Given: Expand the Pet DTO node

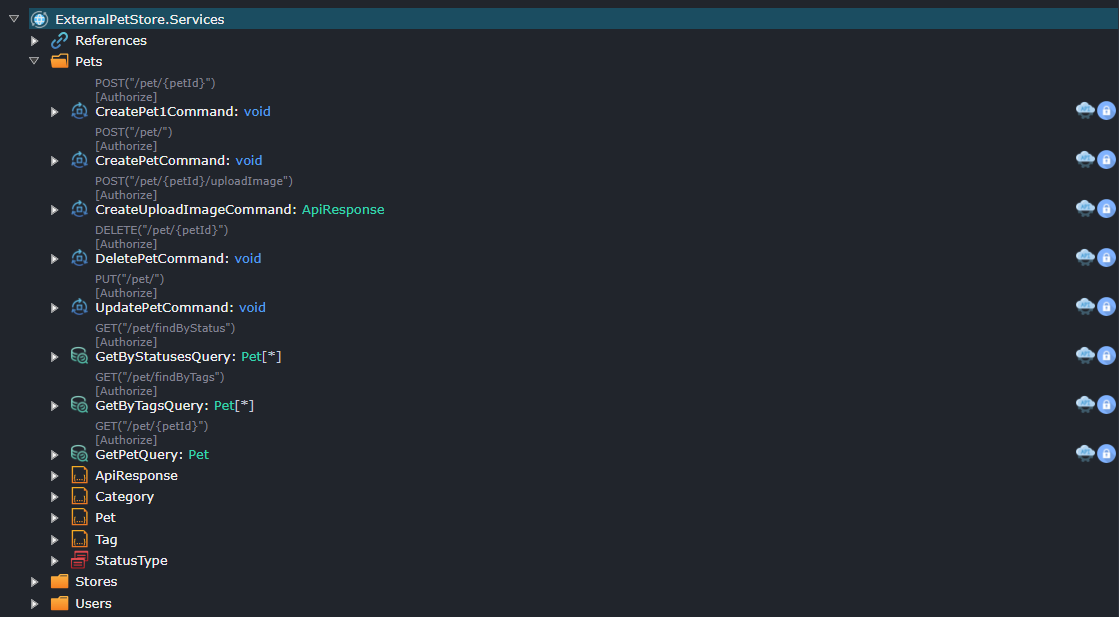Looking at the screenshot, I should [x=54, y=518].
